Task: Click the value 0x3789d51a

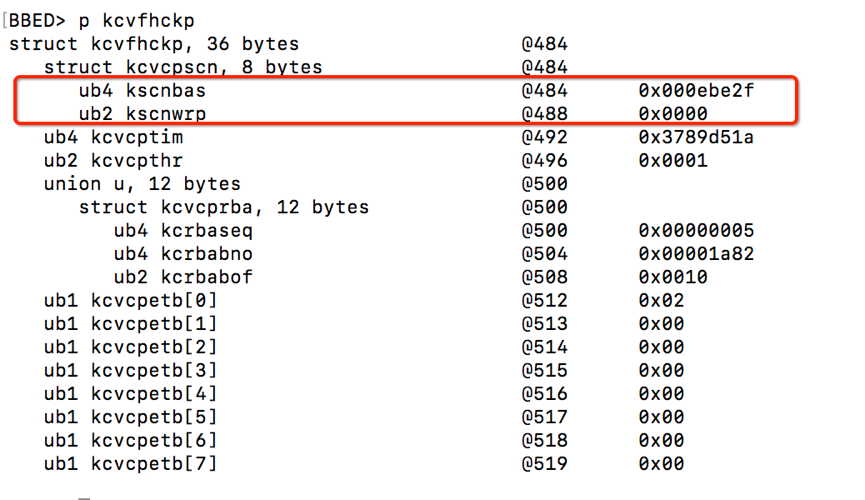Action: pos(696,137)
